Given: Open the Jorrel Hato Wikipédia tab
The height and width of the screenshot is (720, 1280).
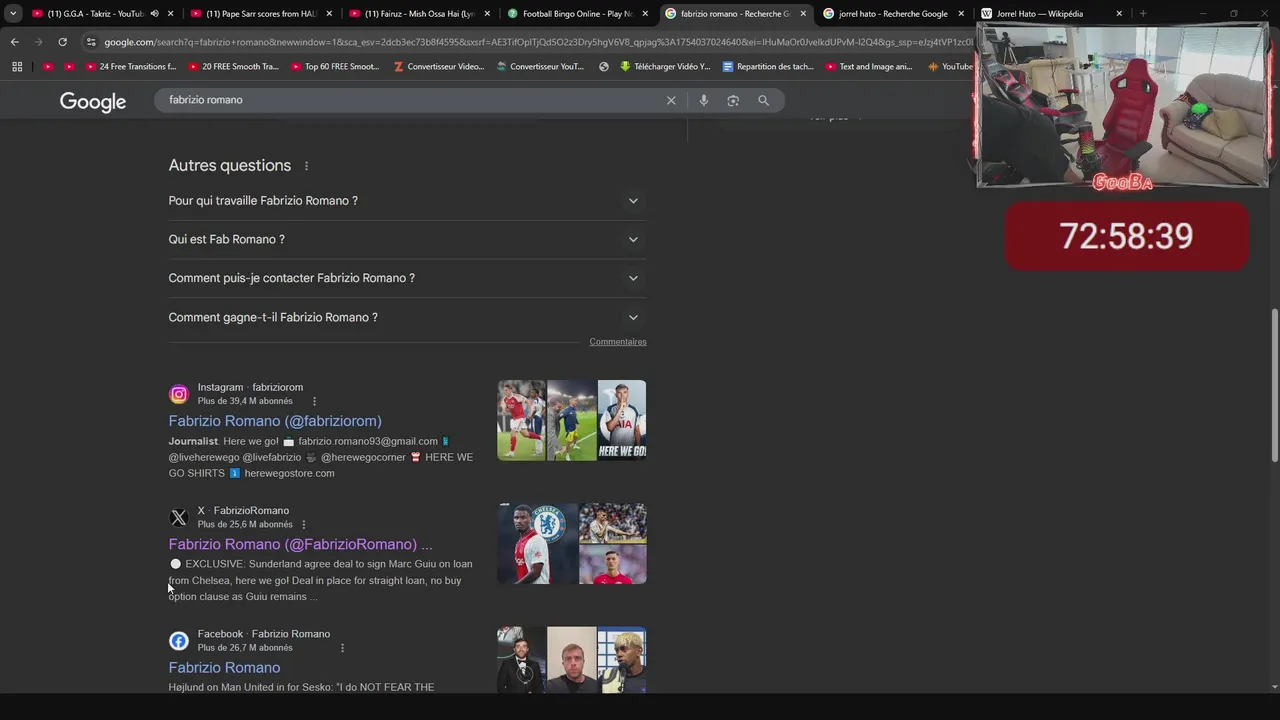Looking at the screenshot, I should pos(1040,14).
